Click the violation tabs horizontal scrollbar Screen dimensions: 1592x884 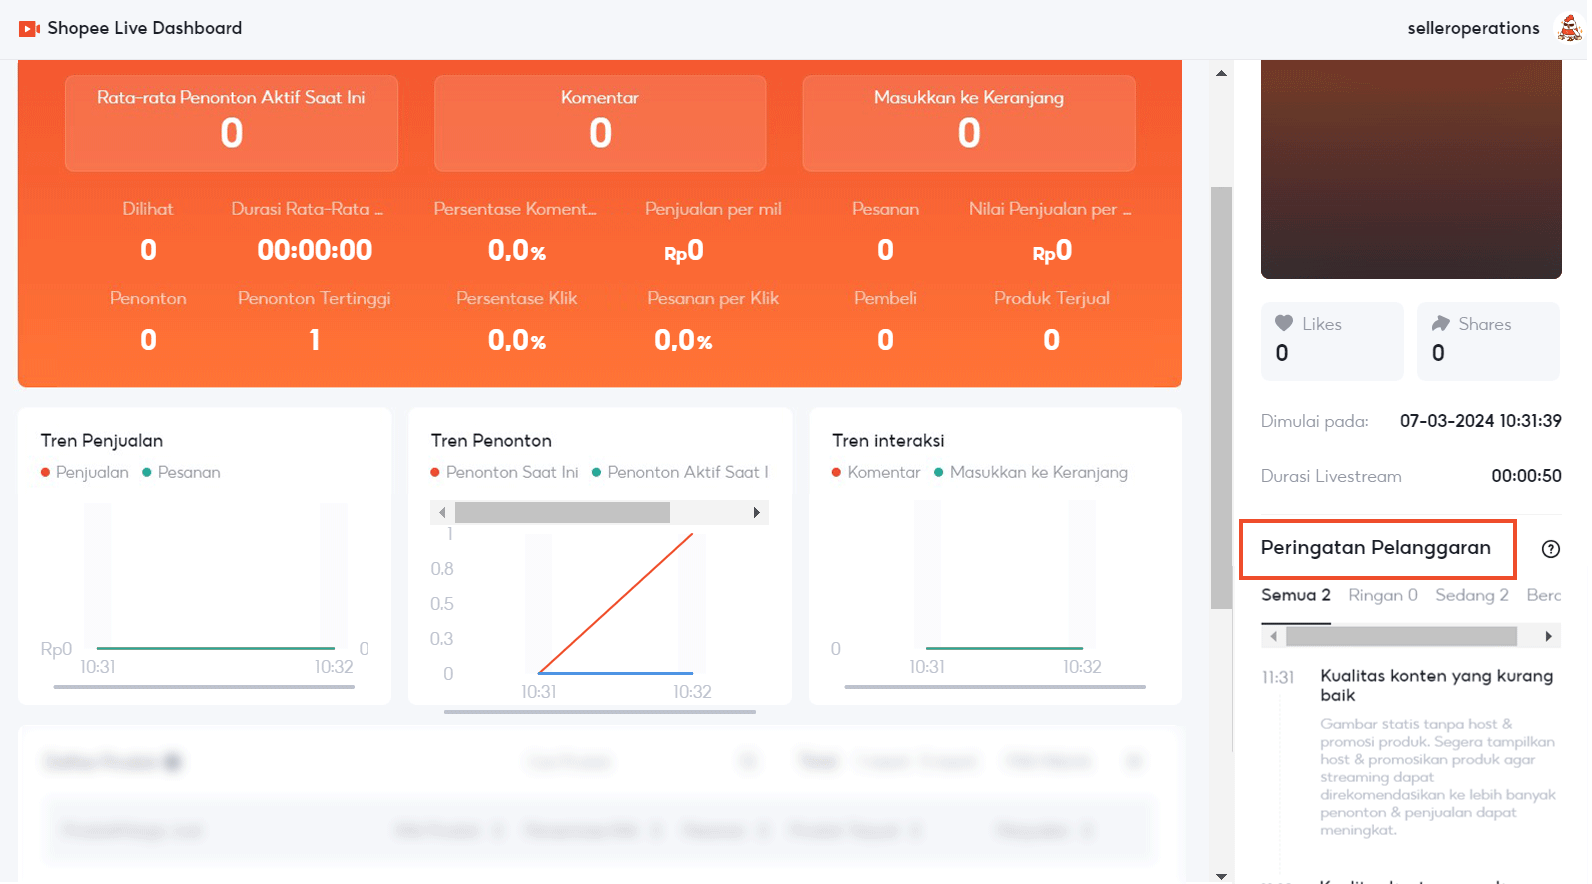click(x=1401, y=636)
